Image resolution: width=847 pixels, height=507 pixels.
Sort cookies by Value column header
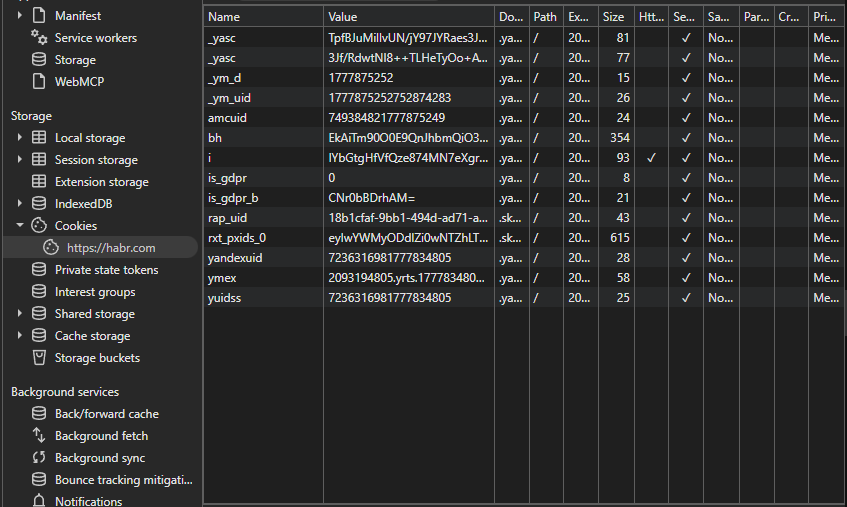tap(409, 17)
